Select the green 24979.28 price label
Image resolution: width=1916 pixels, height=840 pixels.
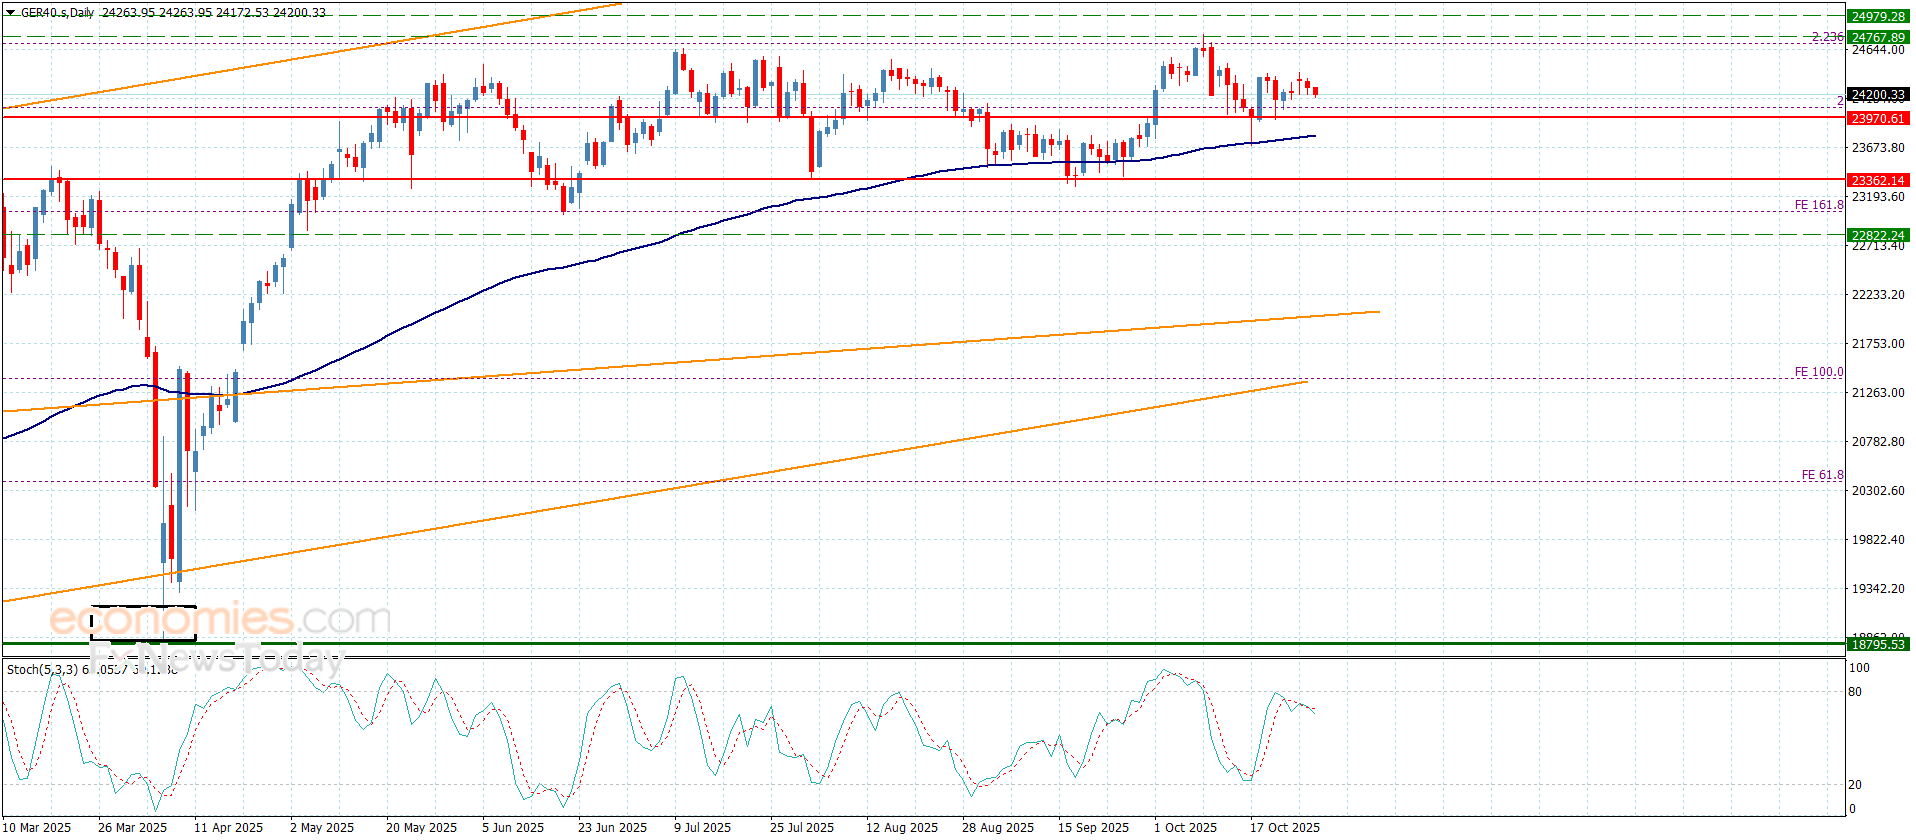1877,16
